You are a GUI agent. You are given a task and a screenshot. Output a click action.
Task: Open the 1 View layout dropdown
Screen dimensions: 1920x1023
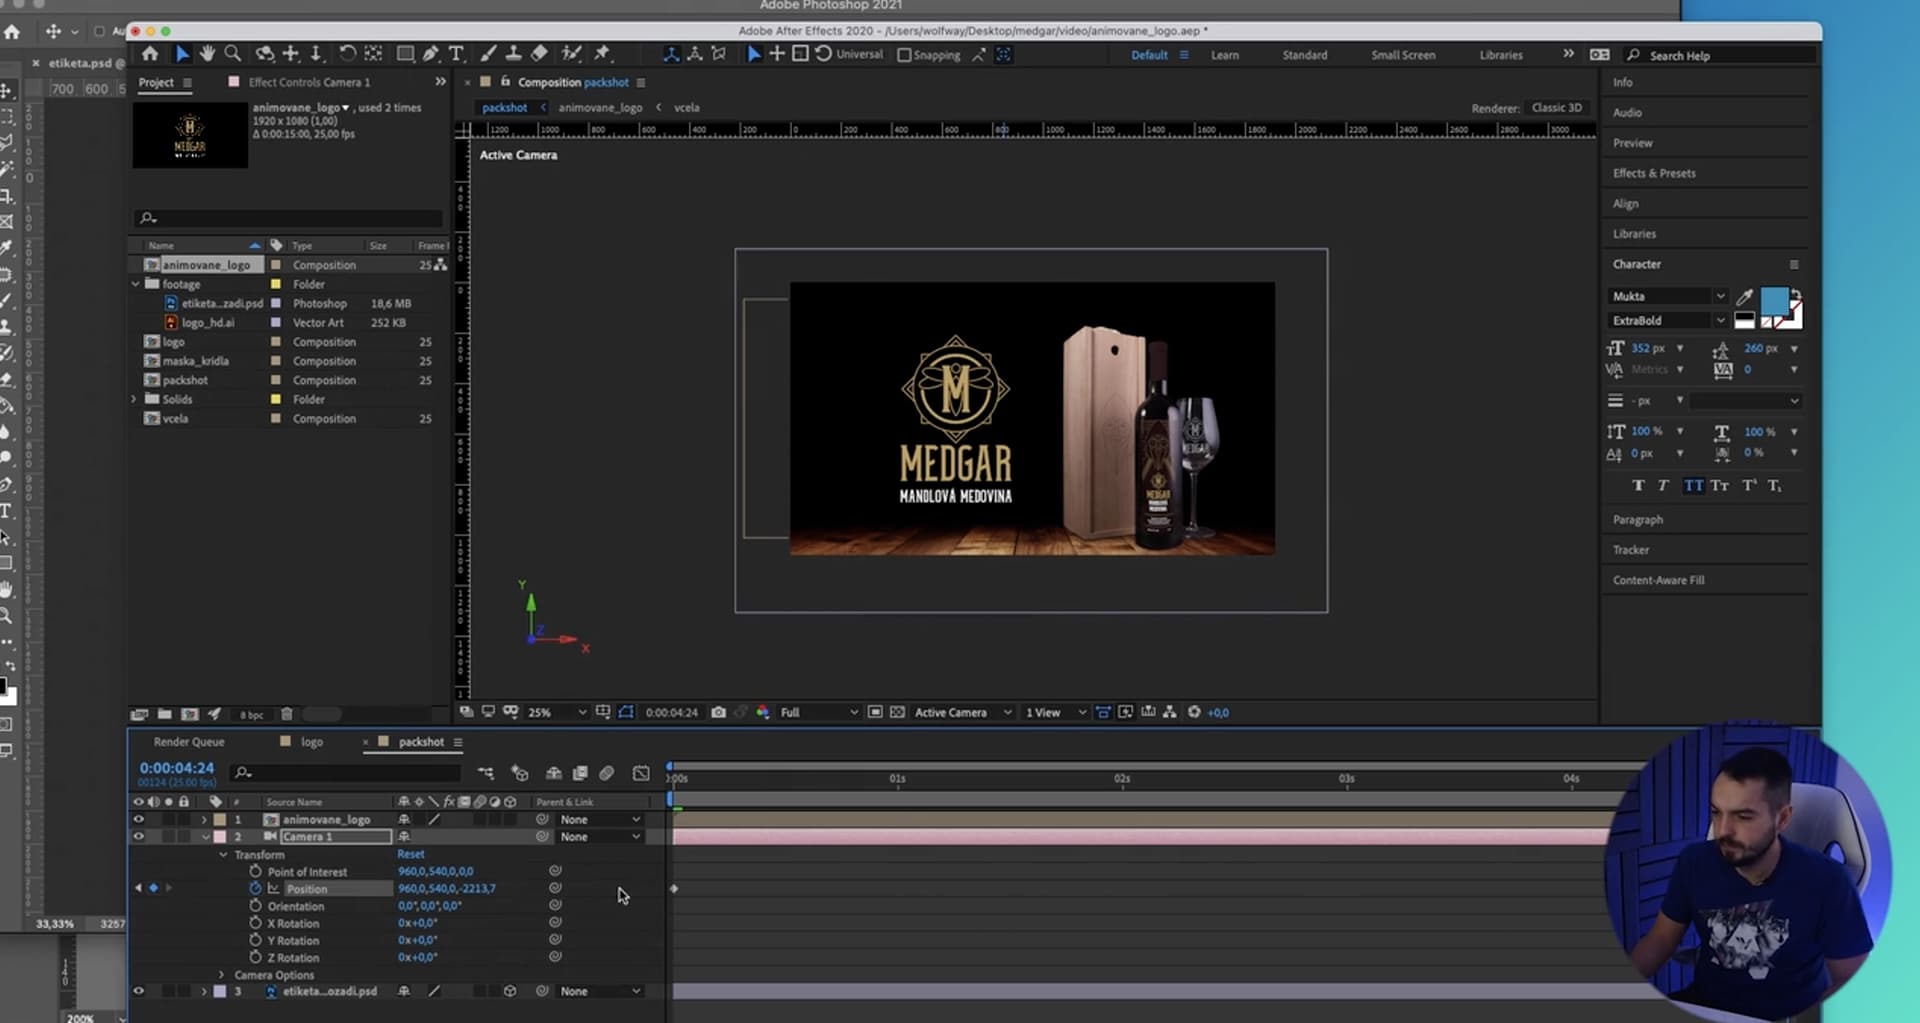(x=1056, y=712)
